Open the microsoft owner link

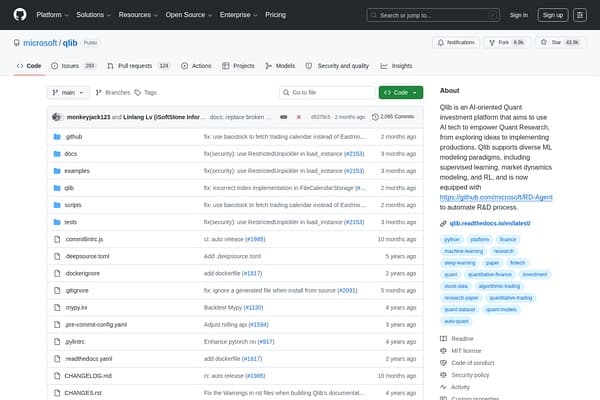(x=40, y=43)
